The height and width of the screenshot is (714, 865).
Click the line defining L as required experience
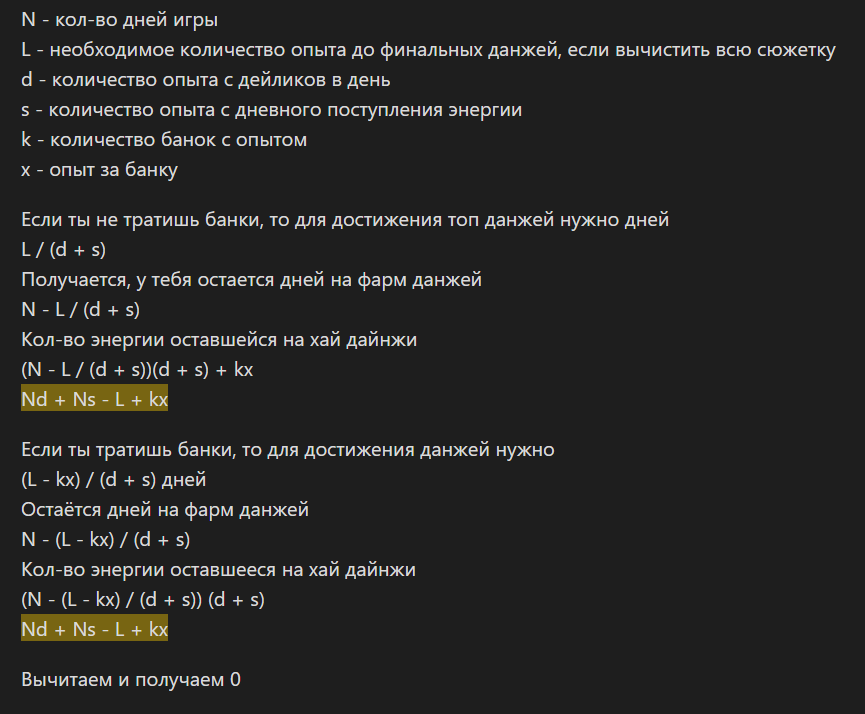coord(428,50)
